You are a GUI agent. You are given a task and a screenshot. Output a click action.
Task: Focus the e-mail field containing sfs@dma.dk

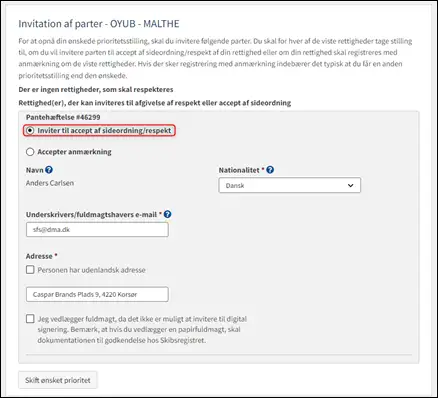97,230
